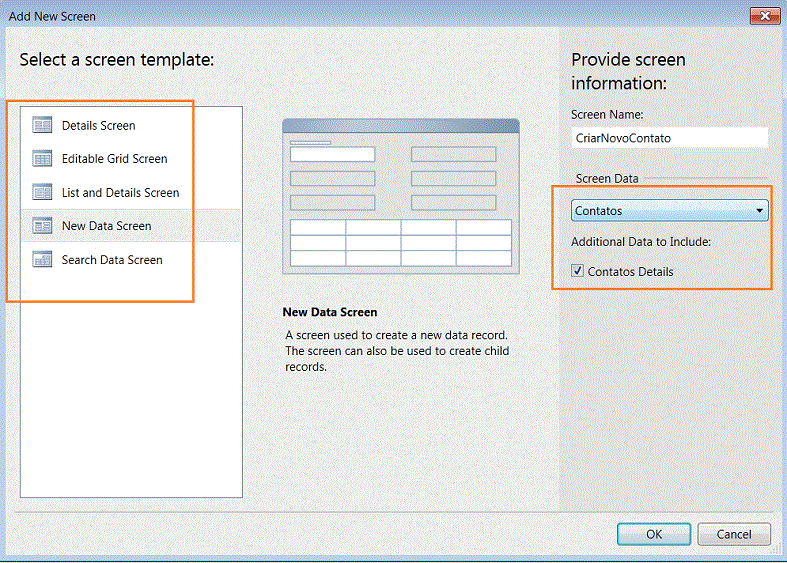Select the "Details Screen" template label

98,125
